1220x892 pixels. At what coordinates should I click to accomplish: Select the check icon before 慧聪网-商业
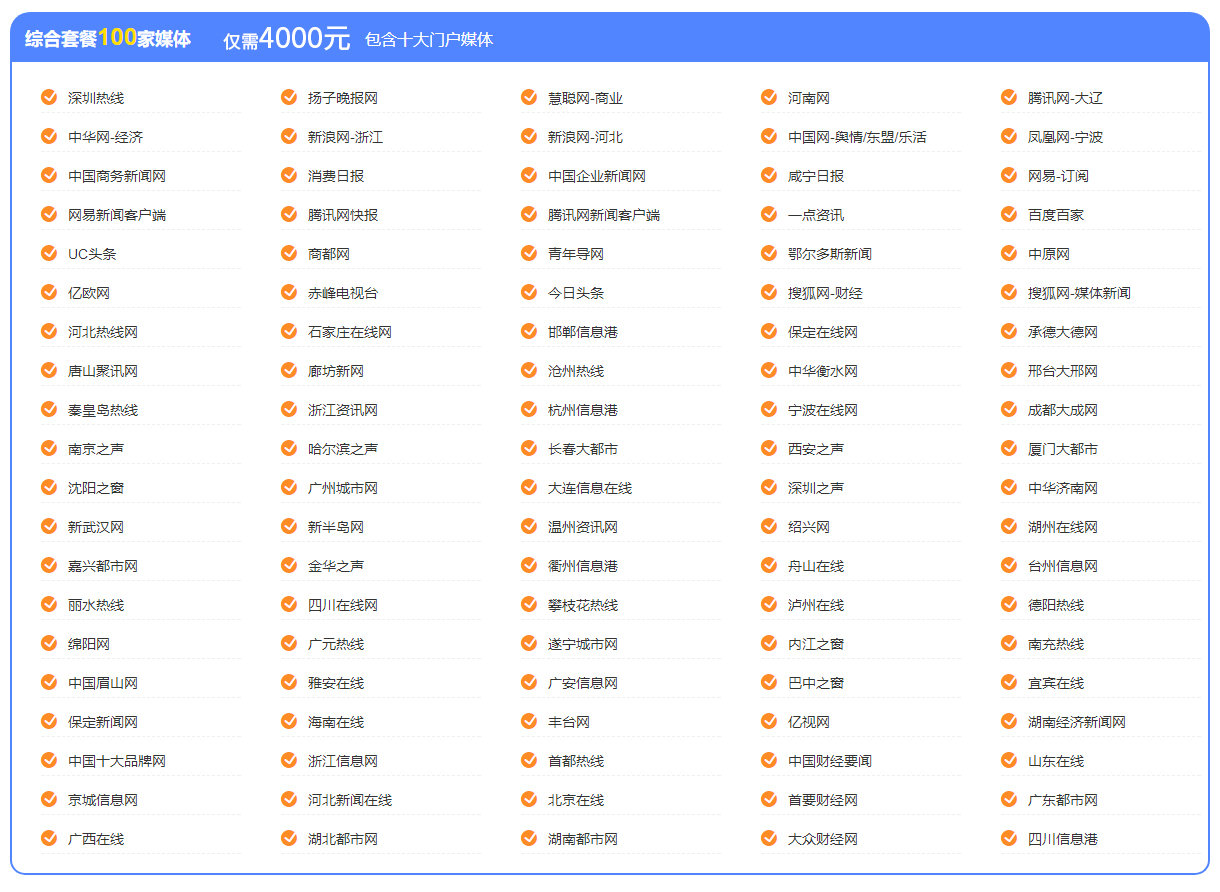pyautogui.click(x=528, y=97)
